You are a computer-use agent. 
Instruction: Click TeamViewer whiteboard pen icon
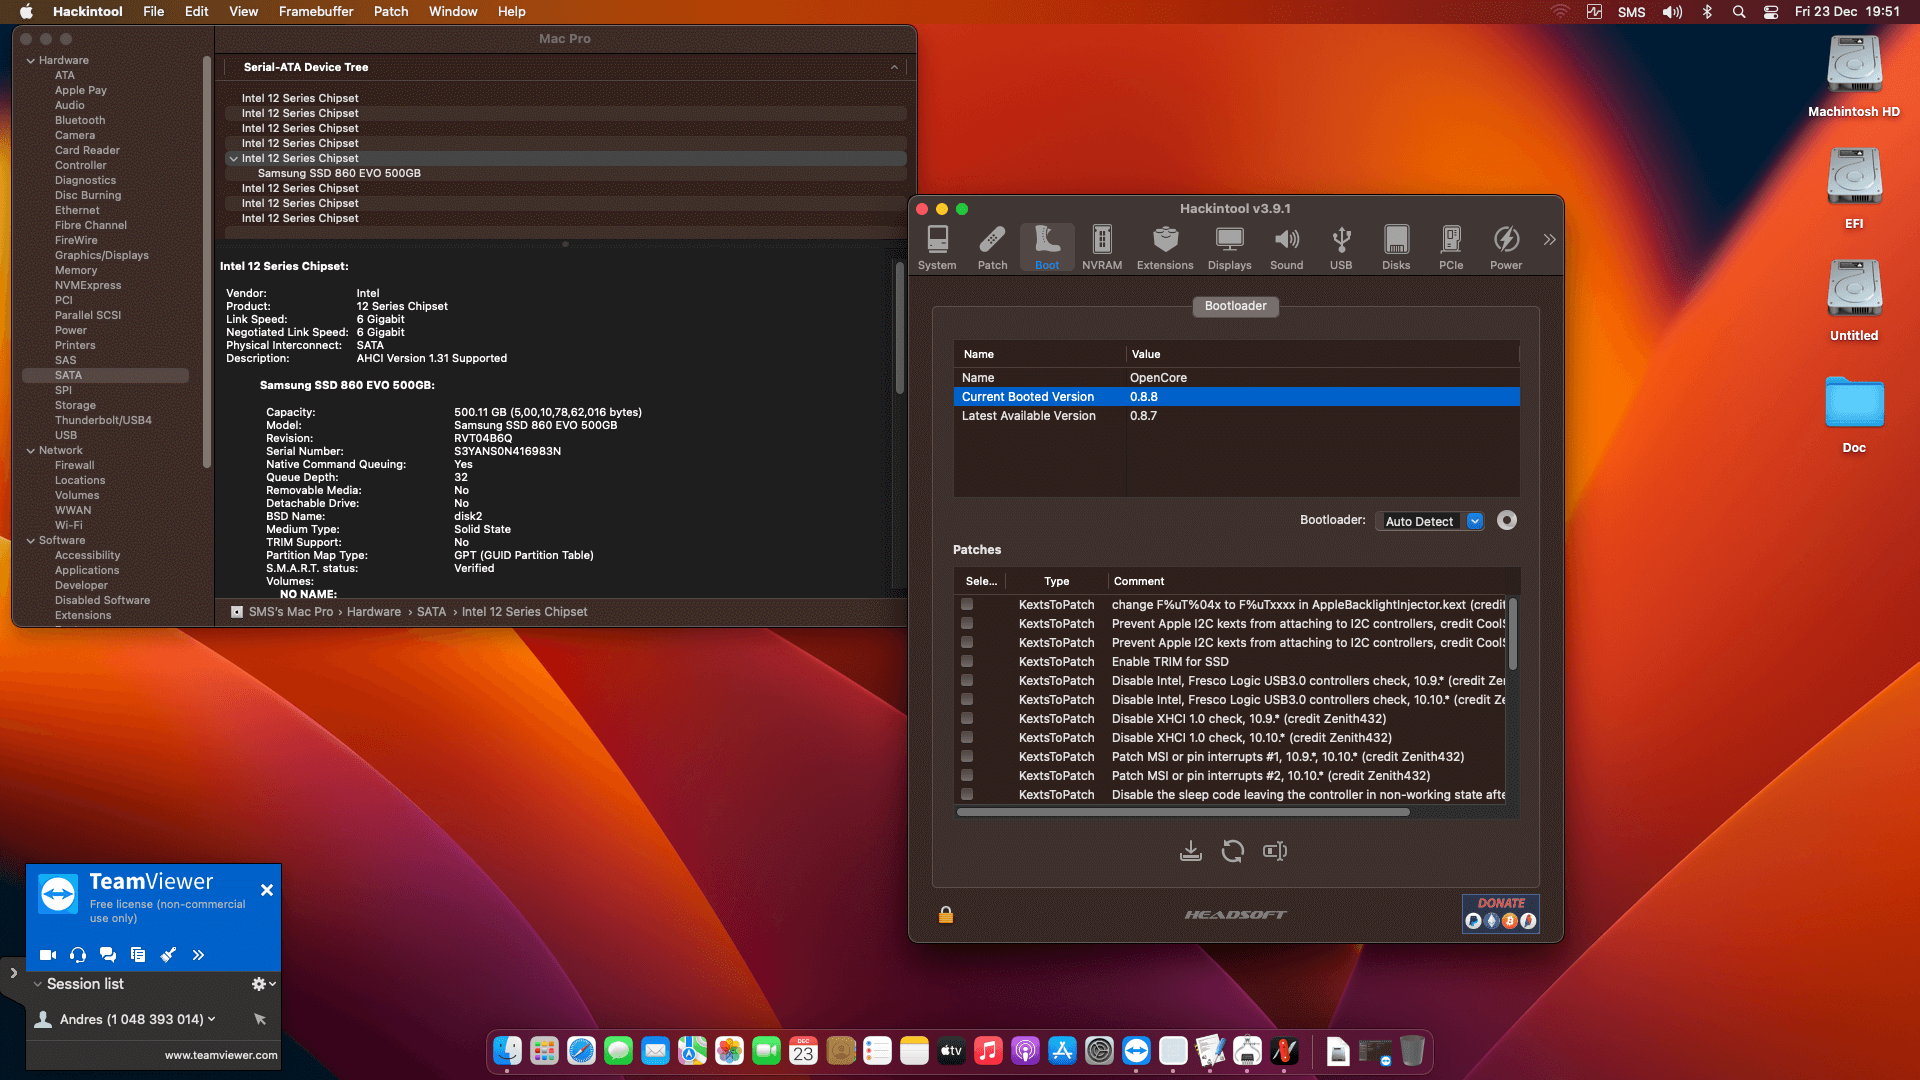168,955
